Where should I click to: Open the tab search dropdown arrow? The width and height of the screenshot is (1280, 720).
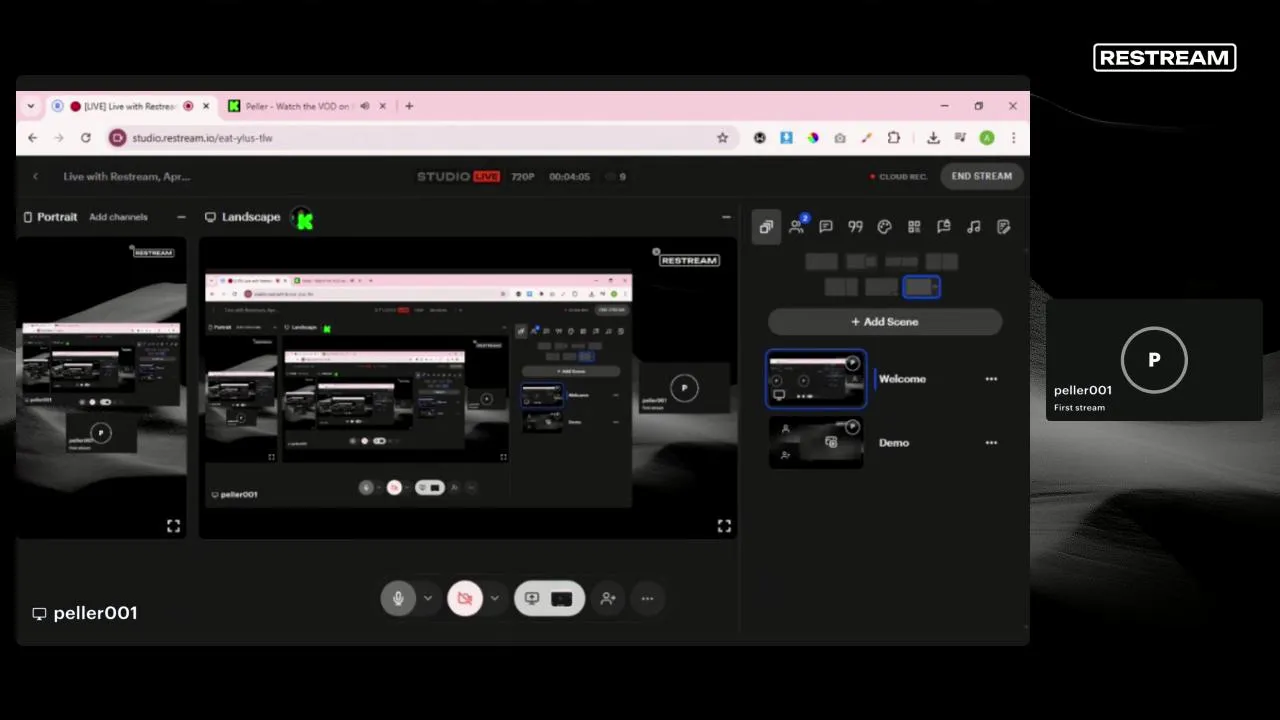[x=30, y=106]
